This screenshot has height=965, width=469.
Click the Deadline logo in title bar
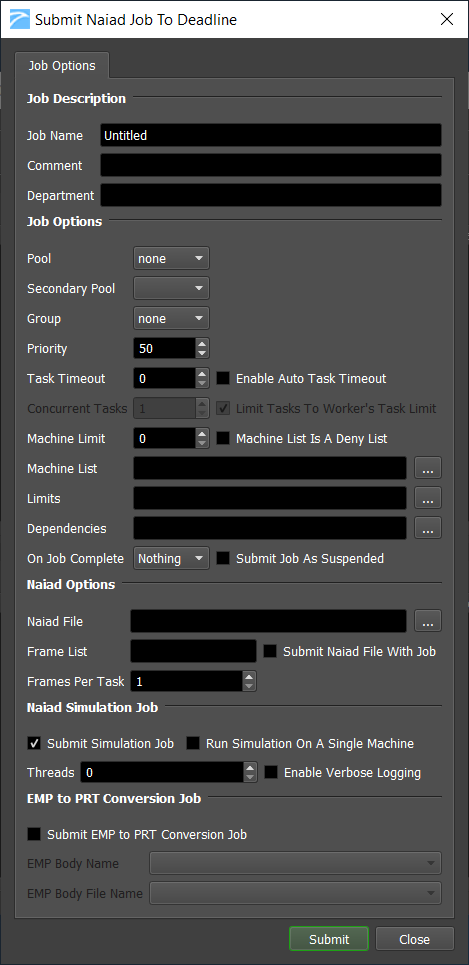[x=18, y=19]
